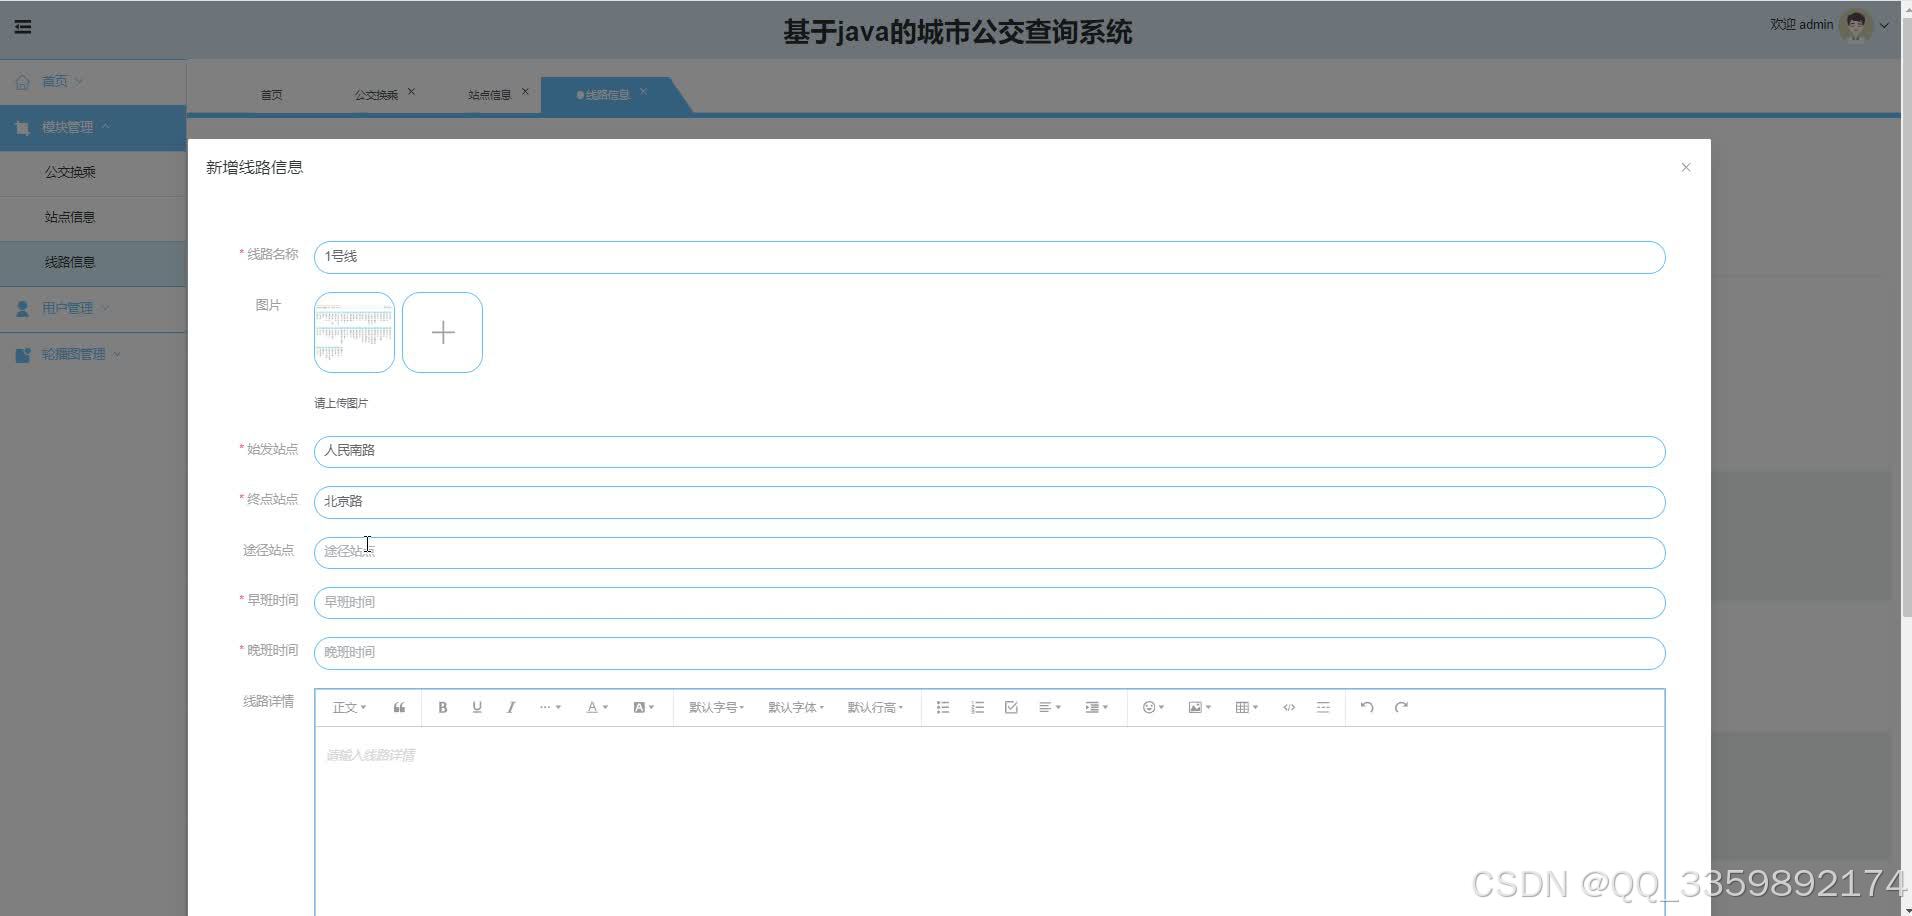Screen dimensions: 1912x916
Task: Switch to the 线路信息 tab
Action: (607, 95)
